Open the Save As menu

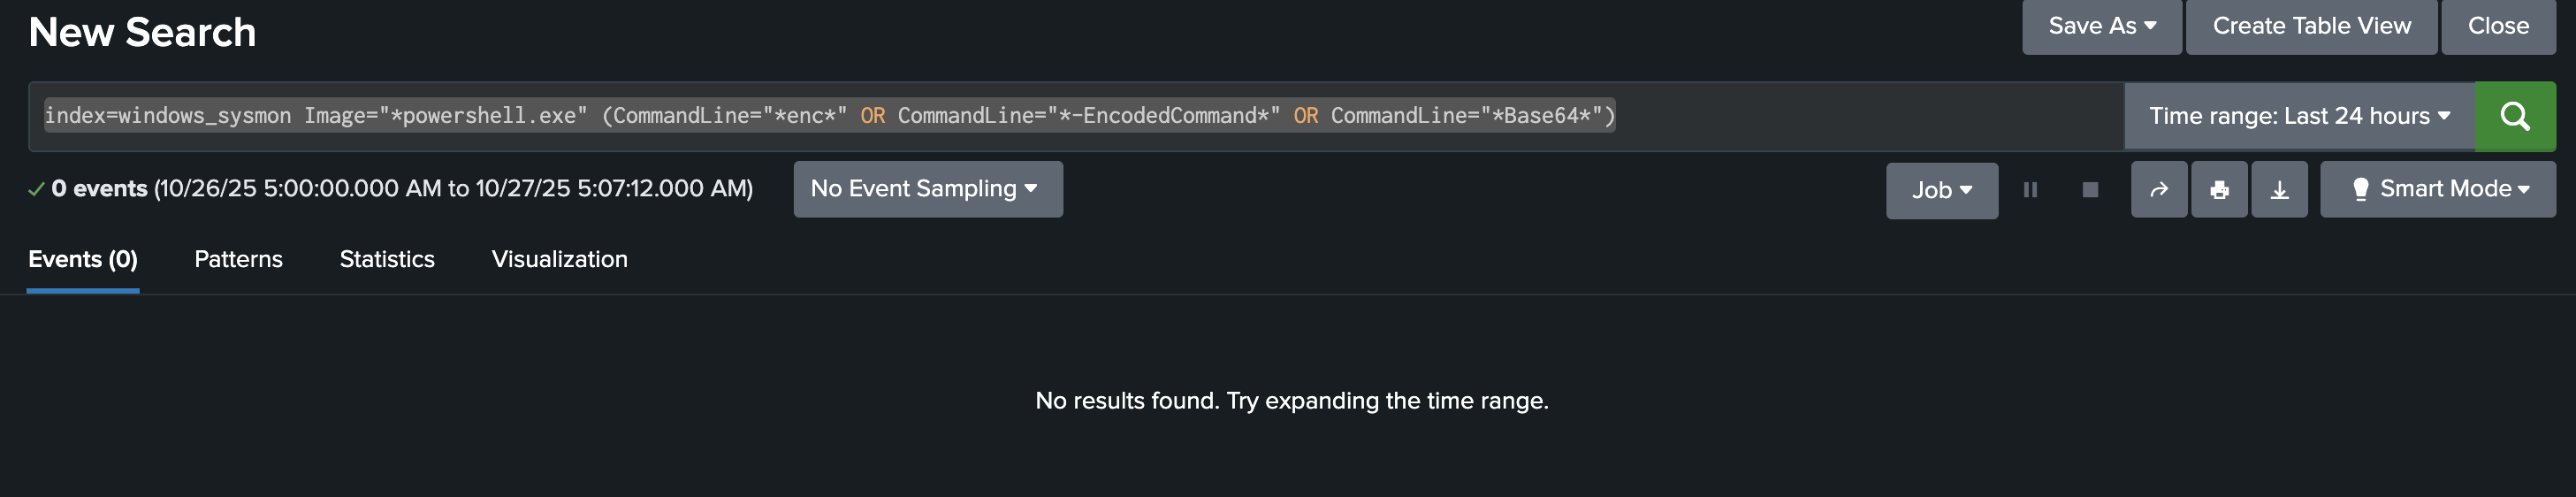2101,26
